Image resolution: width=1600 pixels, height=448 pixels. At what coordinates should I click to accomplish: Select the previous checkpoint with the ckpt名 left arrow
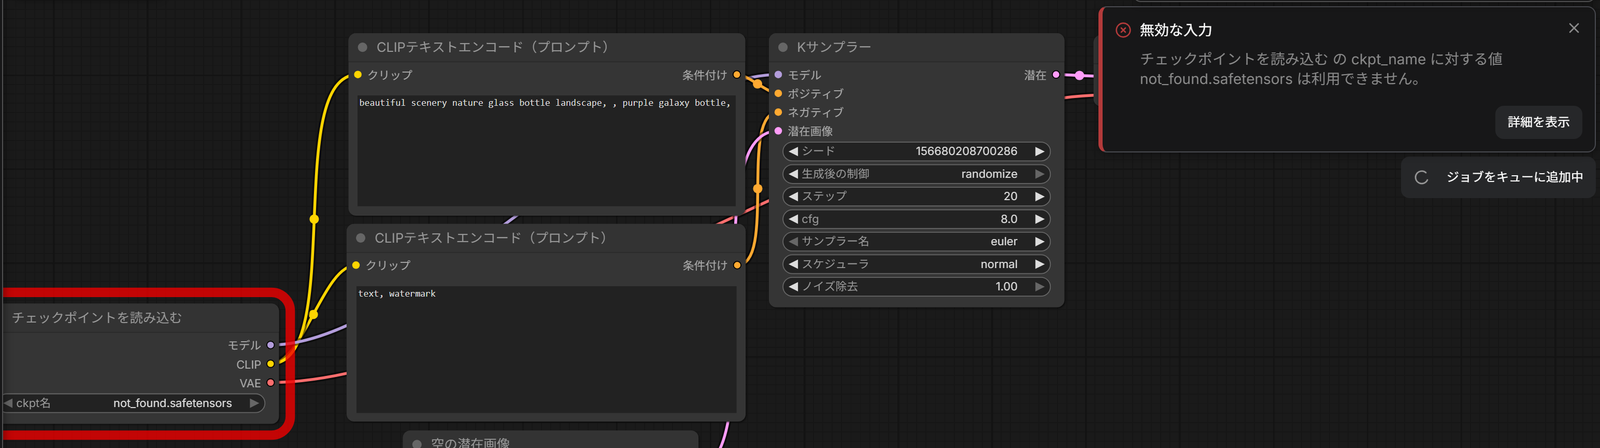8,403
